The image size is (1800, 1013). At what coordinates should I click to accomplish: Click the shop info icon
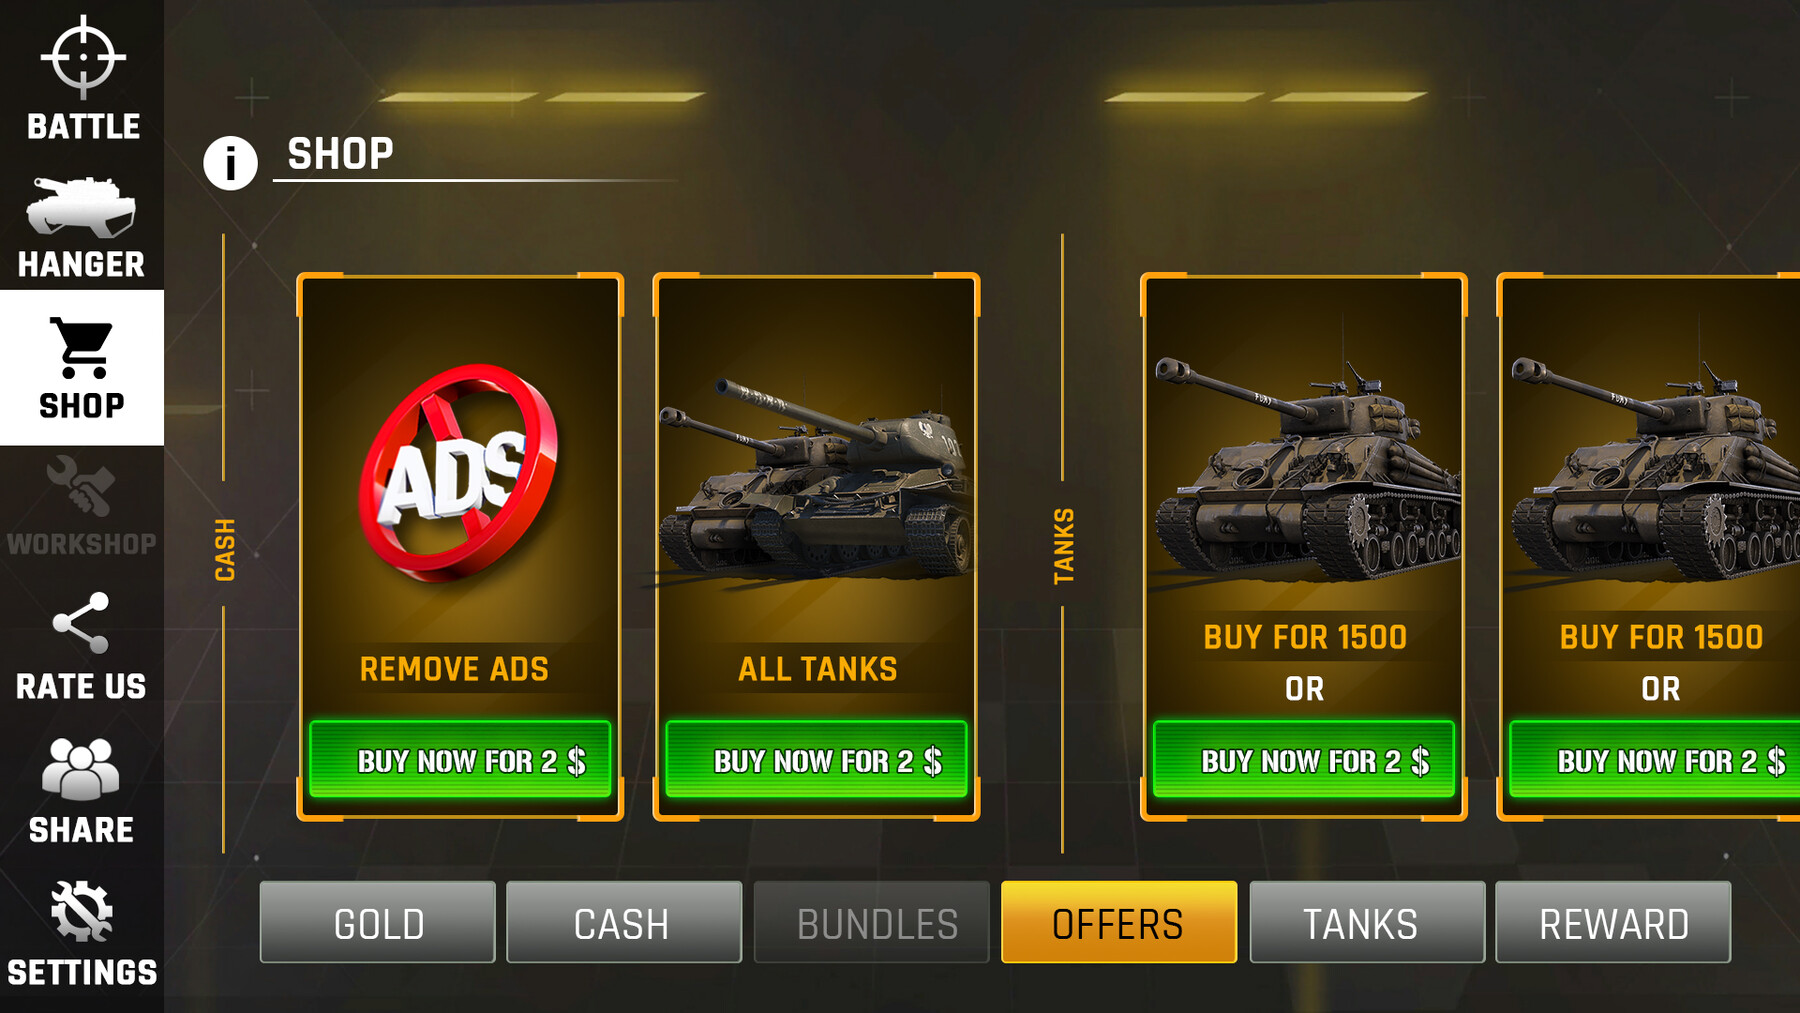pyautogui.click(x=230, y=163)
